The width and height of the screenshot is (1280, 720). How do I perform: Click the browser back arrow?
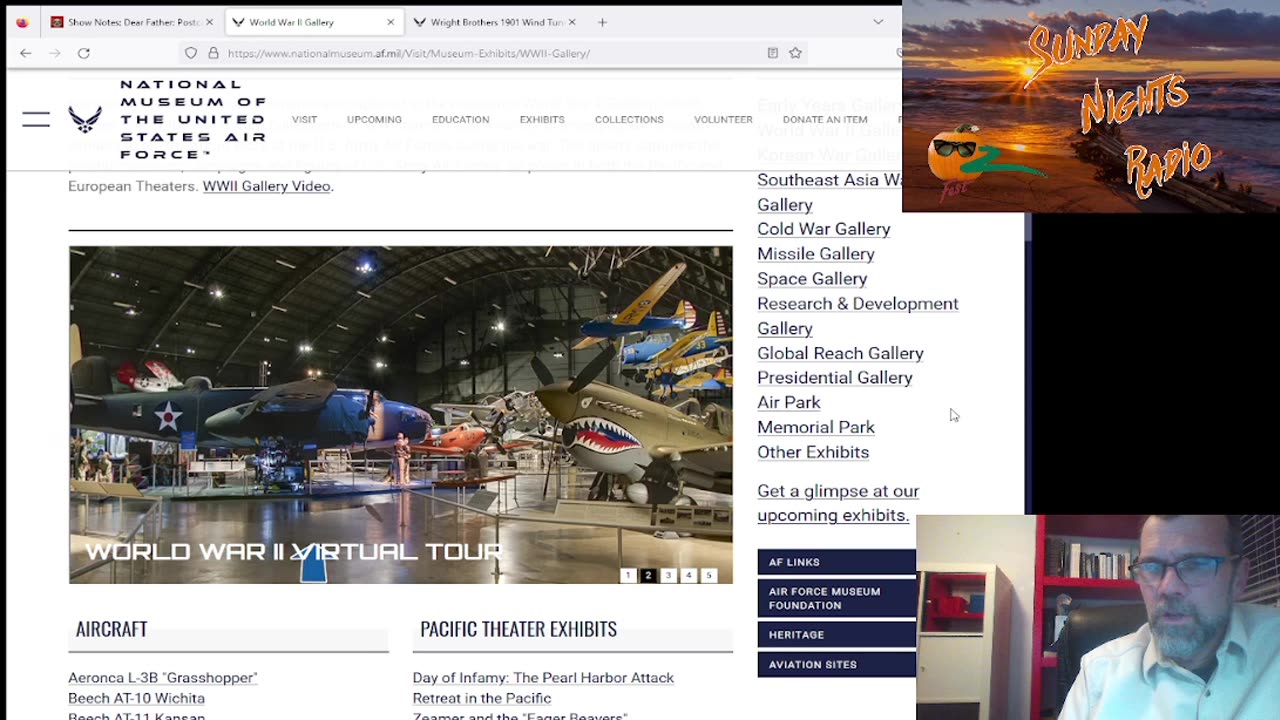(26, 53)
